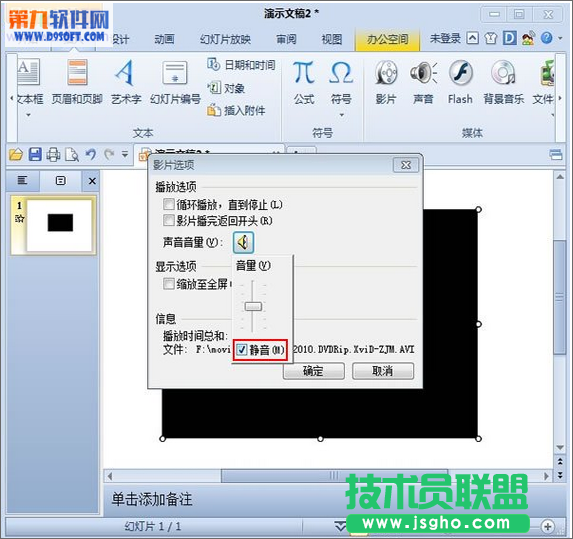Enable loop playback until stopped (循环播放)
The height and width of the screenshot is (539, 573).
(168, 204)
